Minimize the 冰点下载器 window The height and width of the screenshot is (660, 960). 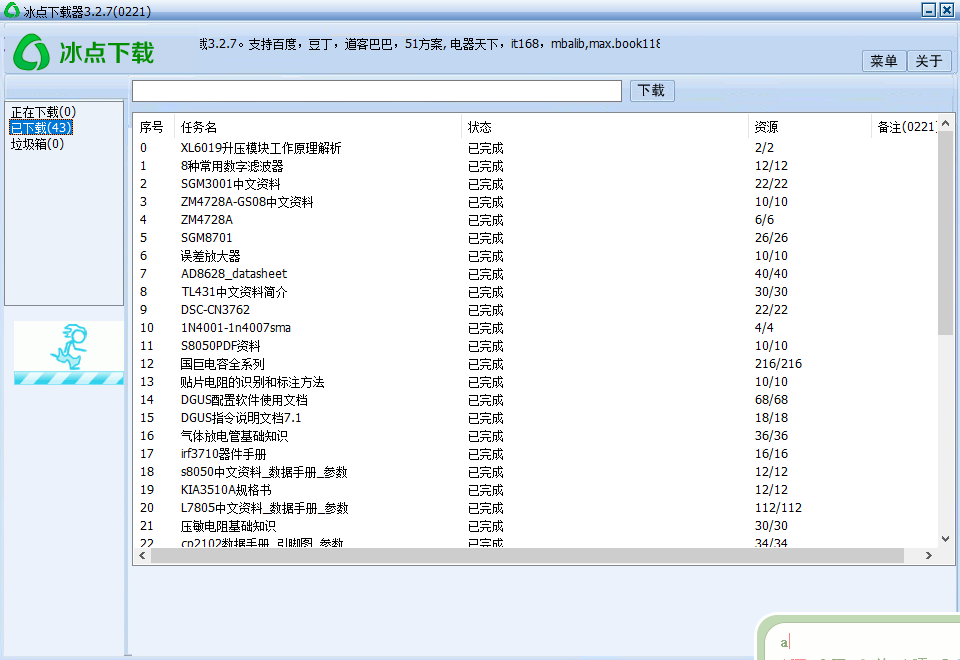point(929,10)
